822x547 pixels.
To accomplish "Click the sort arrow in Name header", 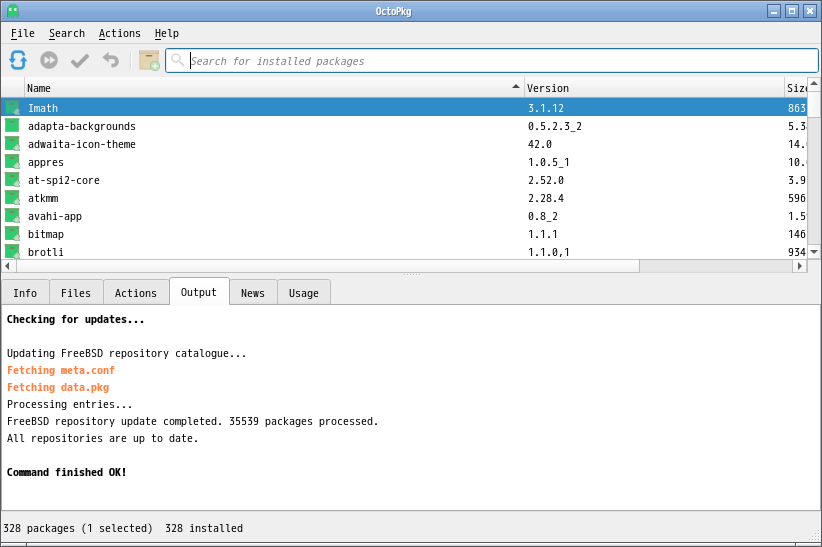I will 516,87.
